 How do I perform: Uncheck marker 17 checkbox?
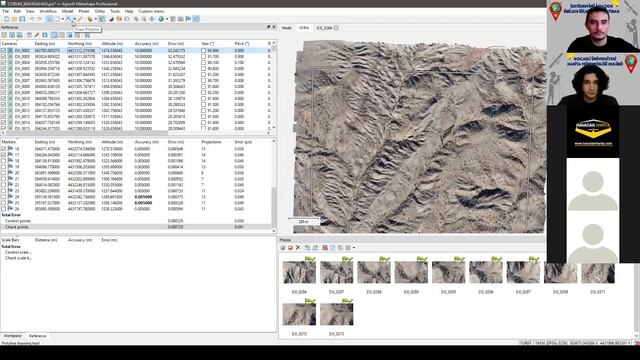tap(4, 155)
